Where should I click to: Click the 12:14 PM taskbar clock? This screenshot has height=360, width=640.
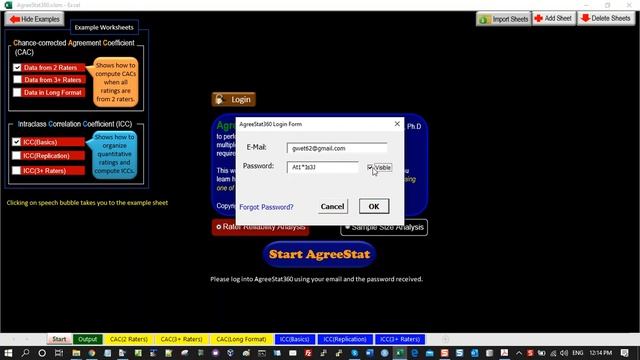[600, 353]
